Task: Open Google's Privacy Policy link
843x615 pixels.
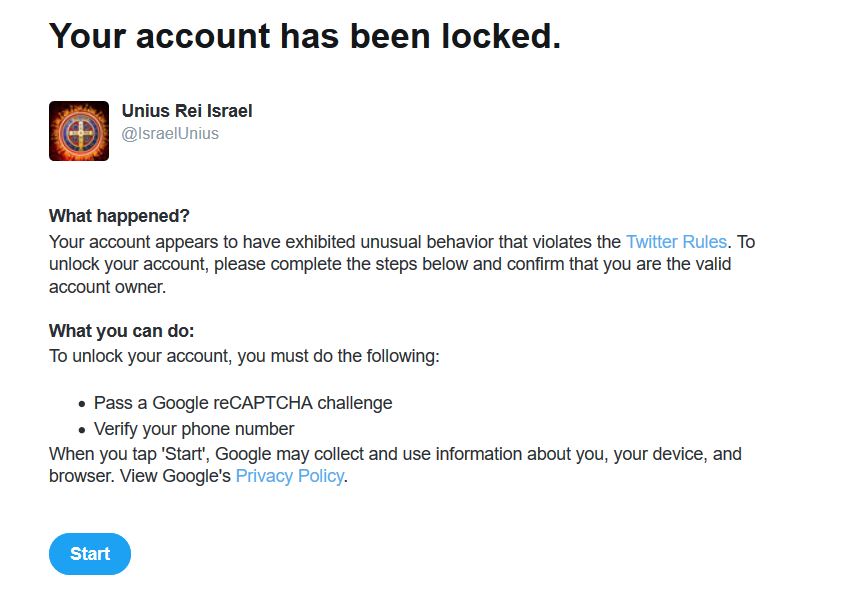Action: [289, 477]
